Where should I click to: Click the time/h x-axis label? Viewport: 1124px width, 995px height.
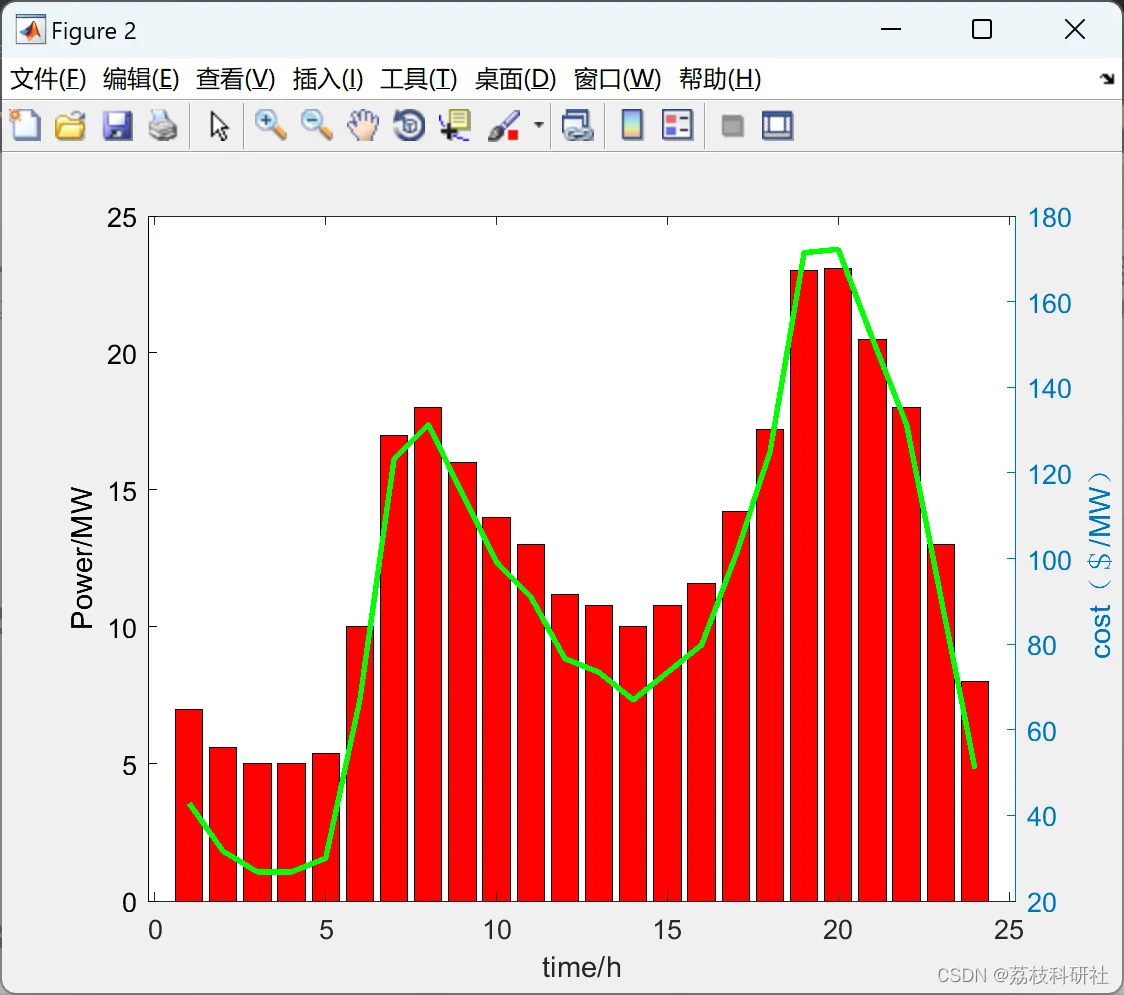point(581,967)
